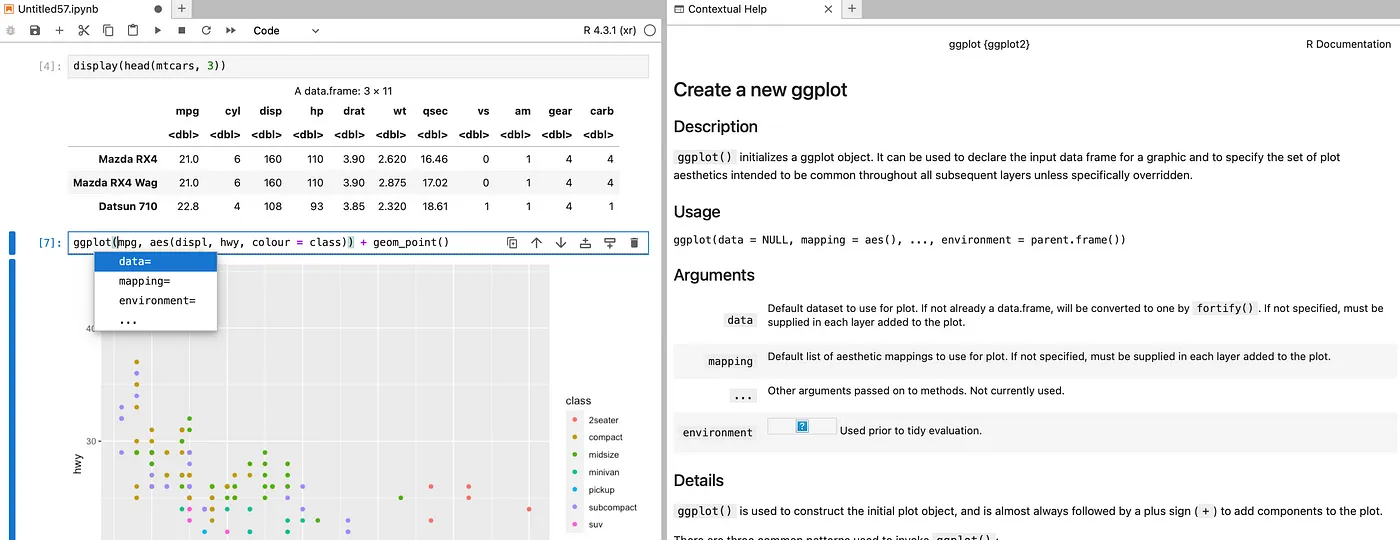Paste cell from the clipboard icon
1400x540 pixels.
133,31
